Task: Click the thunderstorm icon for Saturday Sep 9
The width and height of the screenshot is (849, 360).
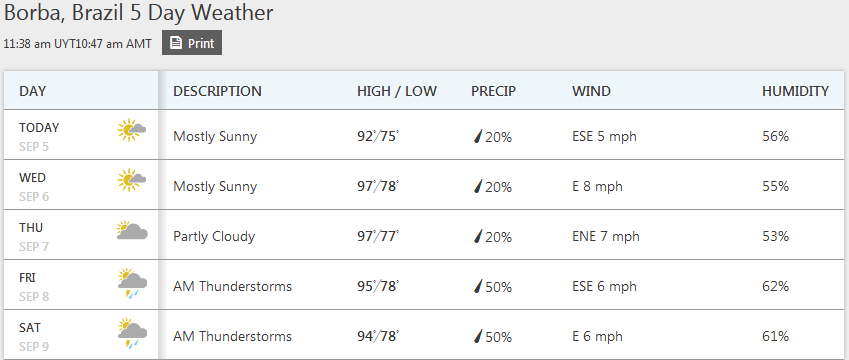Action: tap(132, 333)
